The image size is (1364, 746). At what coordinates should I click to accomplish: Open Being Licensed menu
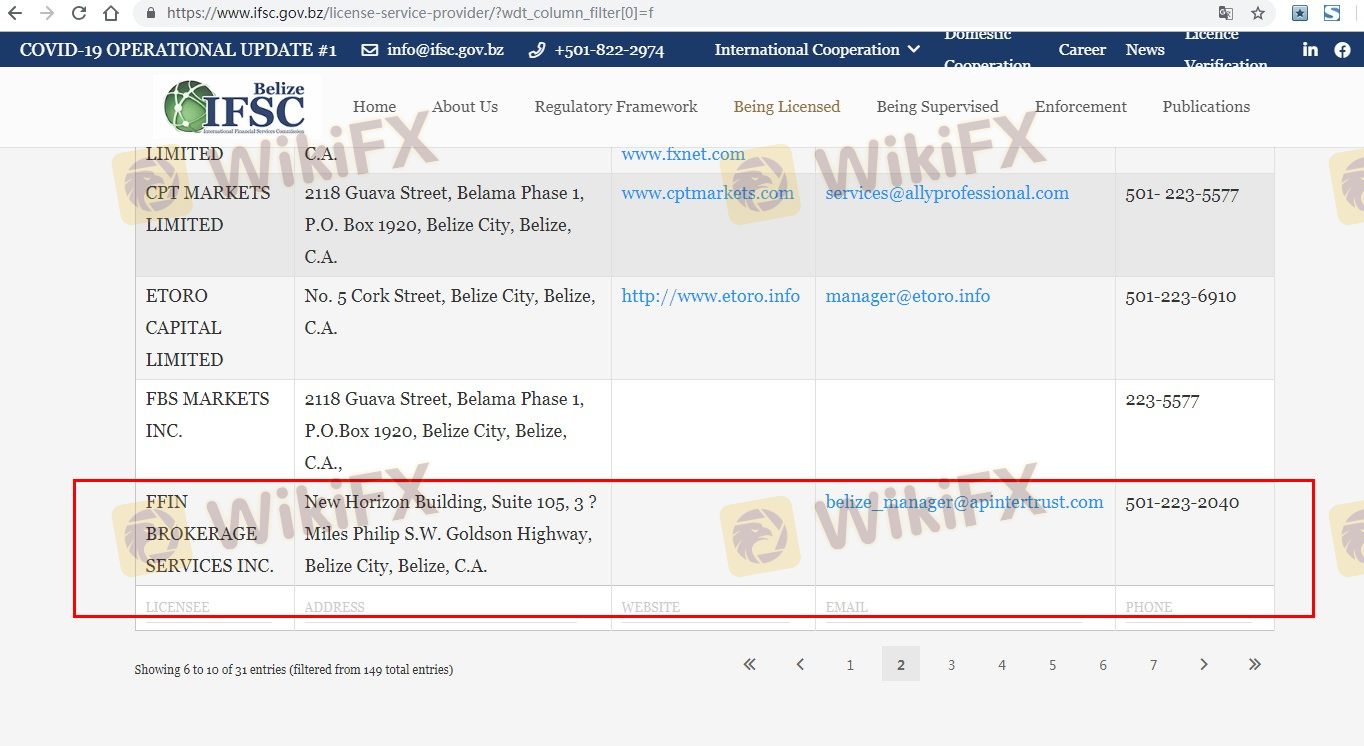tap(786, 107)
